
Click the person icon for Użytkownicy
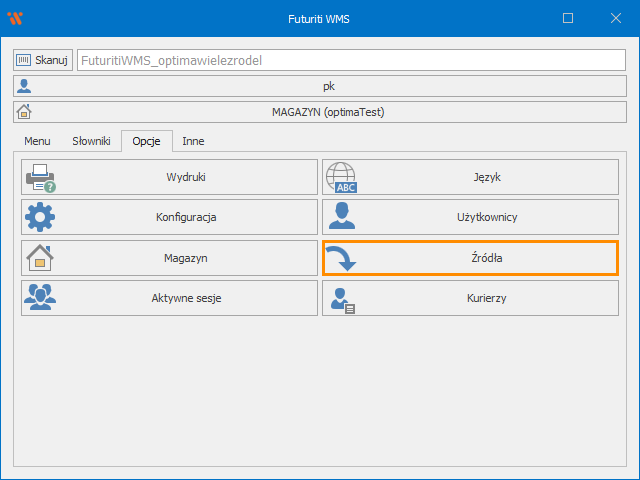click(342, 217)
